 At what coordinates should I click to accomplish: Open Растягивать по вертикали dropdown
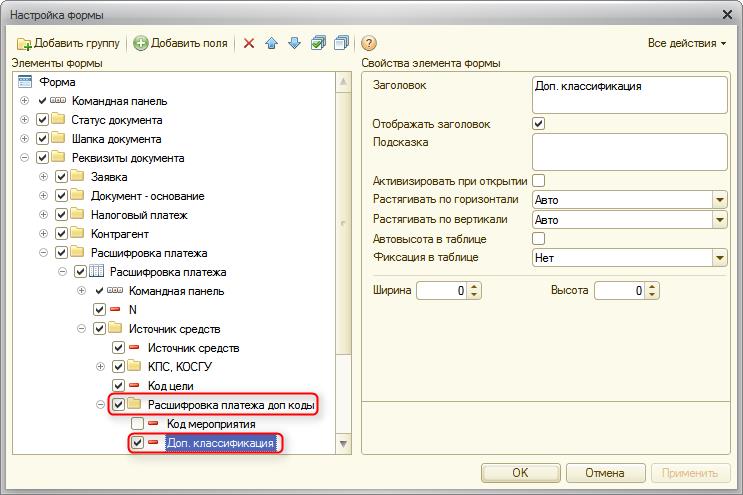[x=720, y=220]
